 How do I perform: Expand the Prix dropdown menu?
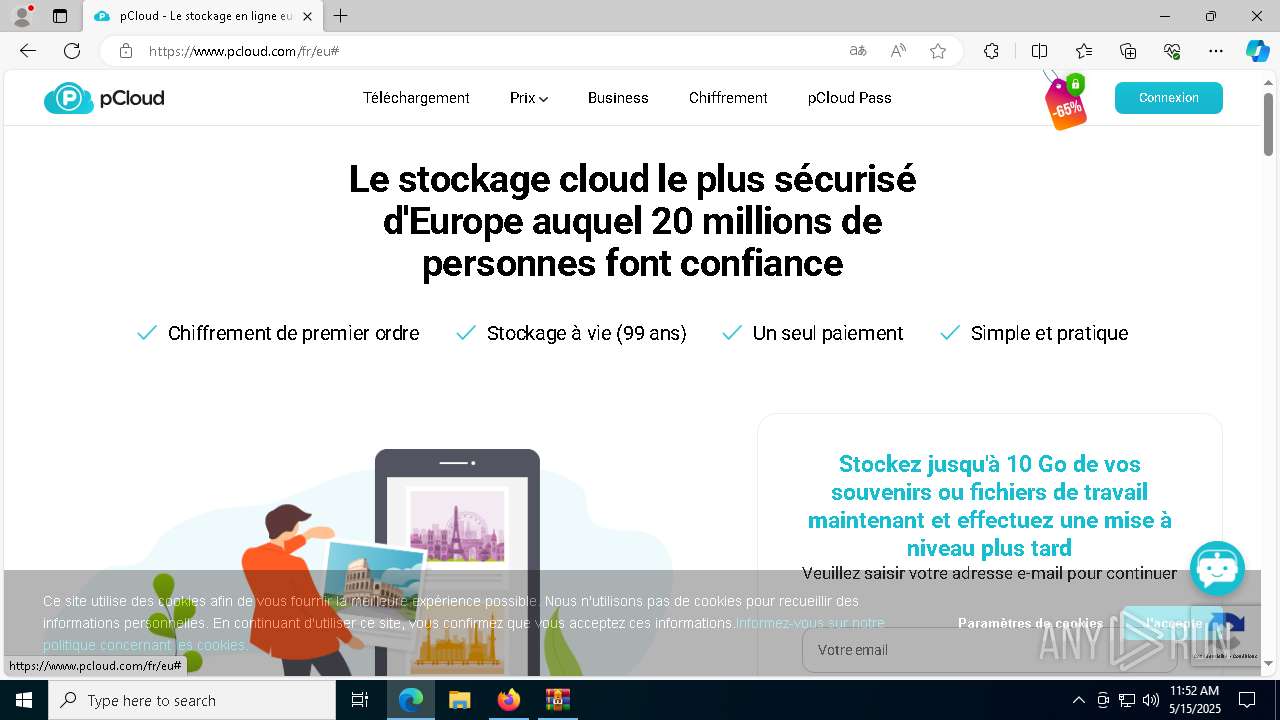pyautogui.click(x=529, y=98)
